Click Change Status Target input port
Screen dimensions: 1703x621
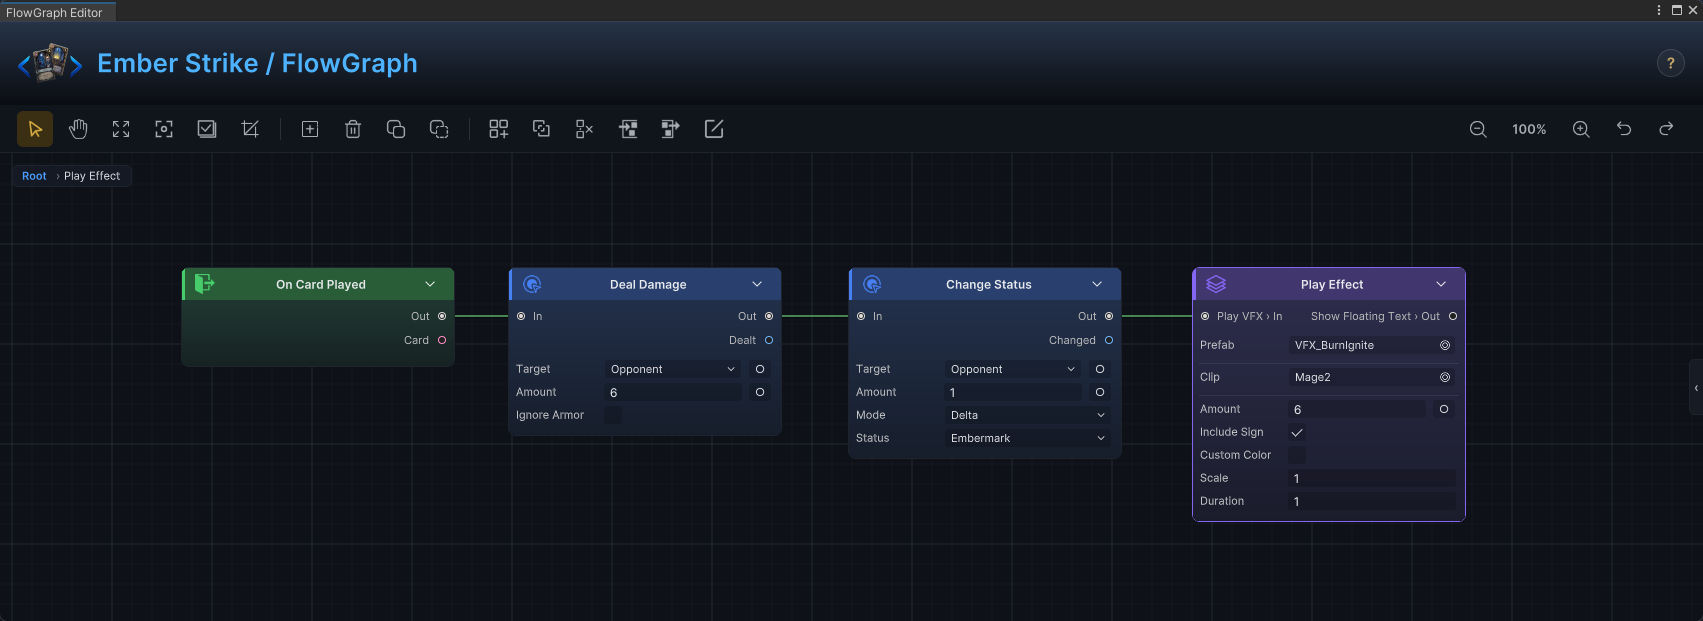(1100, 369)
